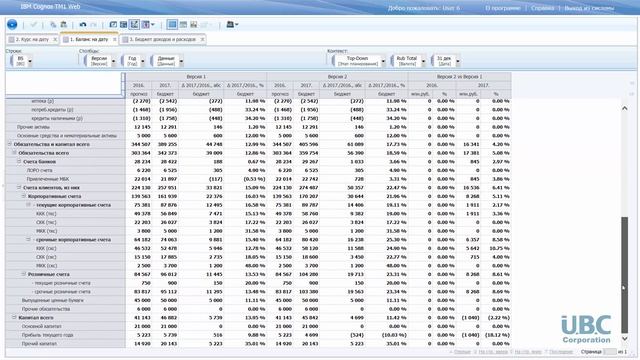Click the first page navigation link
The height and width of the screenshot is (360, 640).
point(462,352)
